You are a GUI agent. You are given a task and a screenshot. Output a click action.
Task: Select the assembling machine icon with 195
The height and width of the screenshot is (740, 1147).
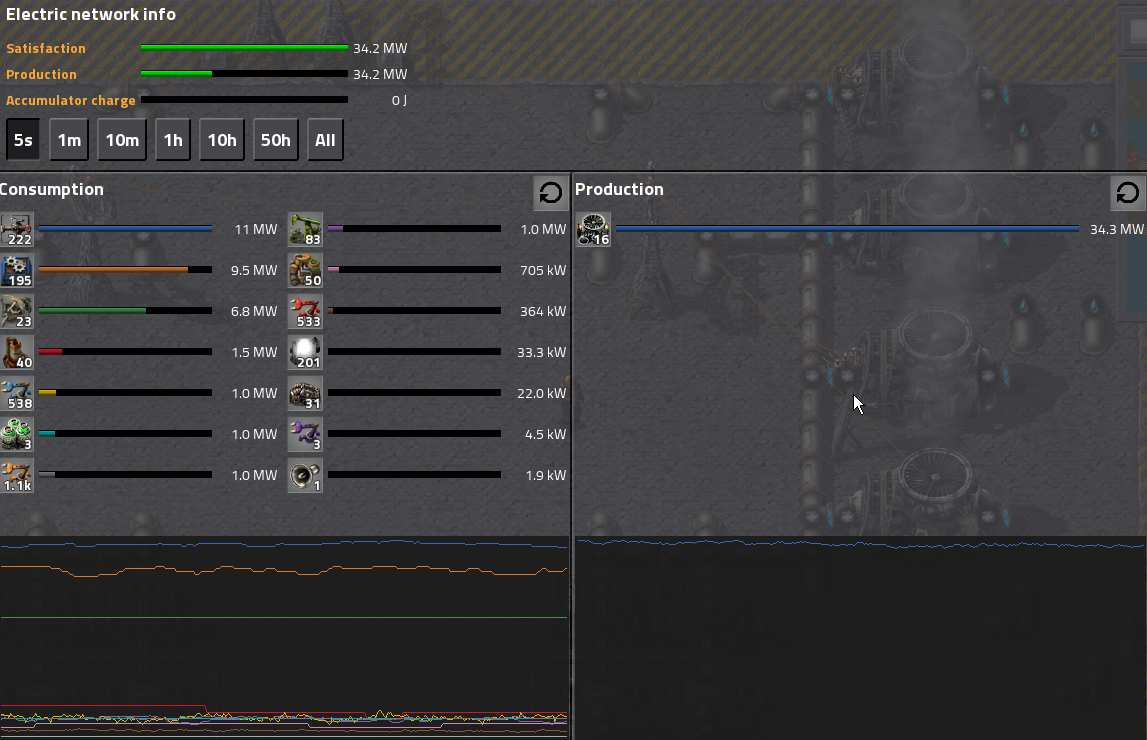pyautogui.click(x=17, y=270)
